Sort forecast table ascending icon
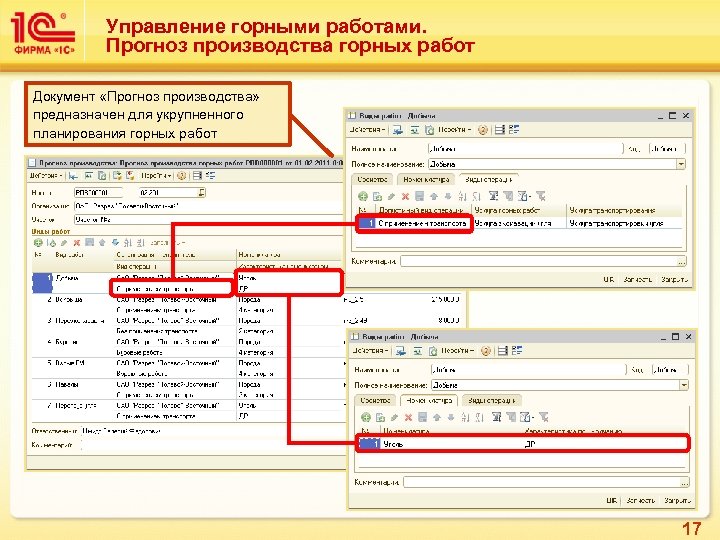The image size is (720, 540). [128, 243]
